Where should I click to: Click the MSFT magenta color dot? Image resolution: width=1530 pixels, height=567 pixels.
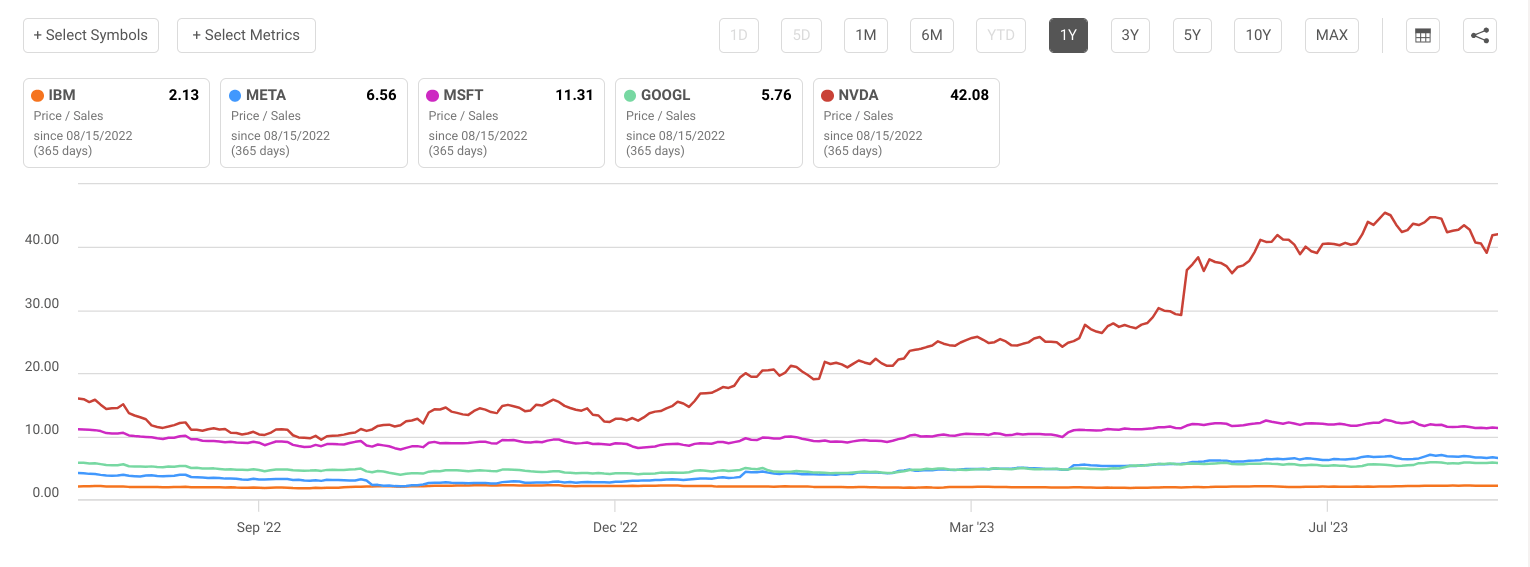433,96
